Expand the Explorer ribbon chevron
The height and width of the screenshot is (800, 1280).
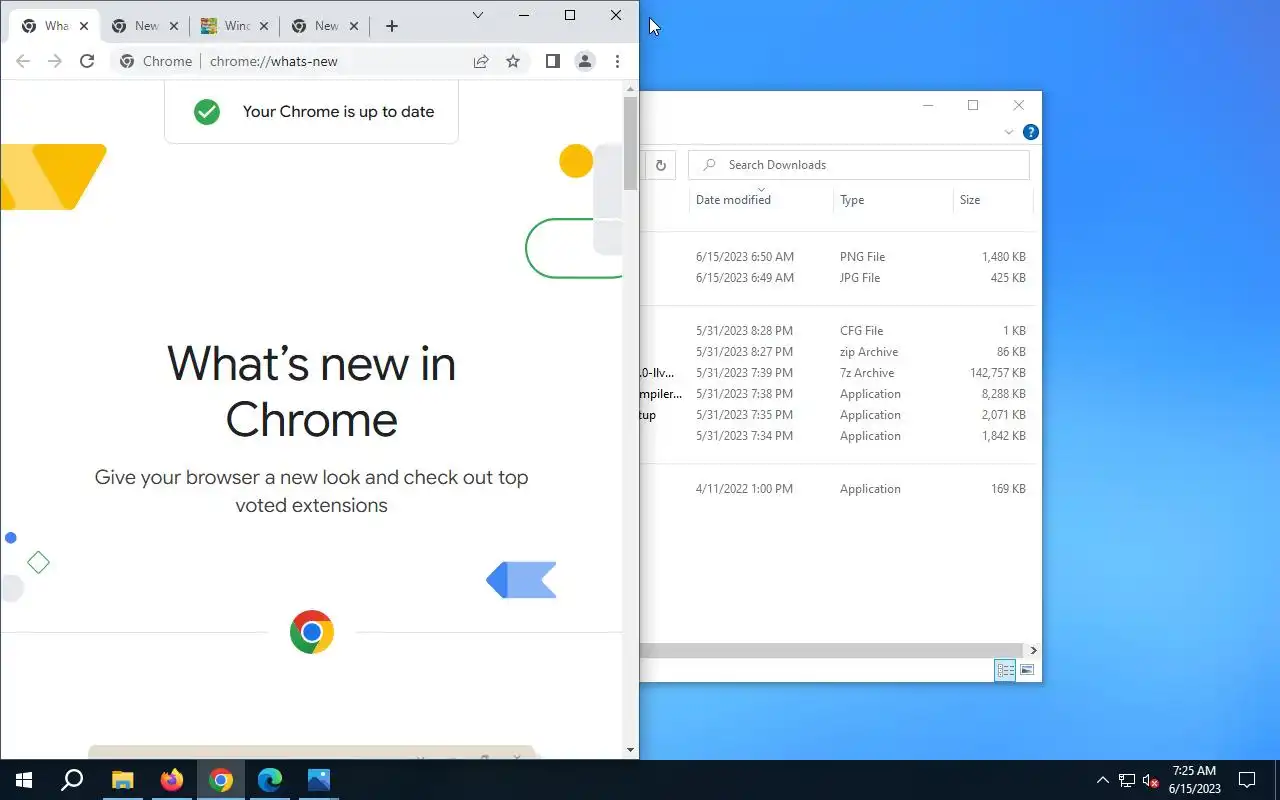(x=1009, y=132)
